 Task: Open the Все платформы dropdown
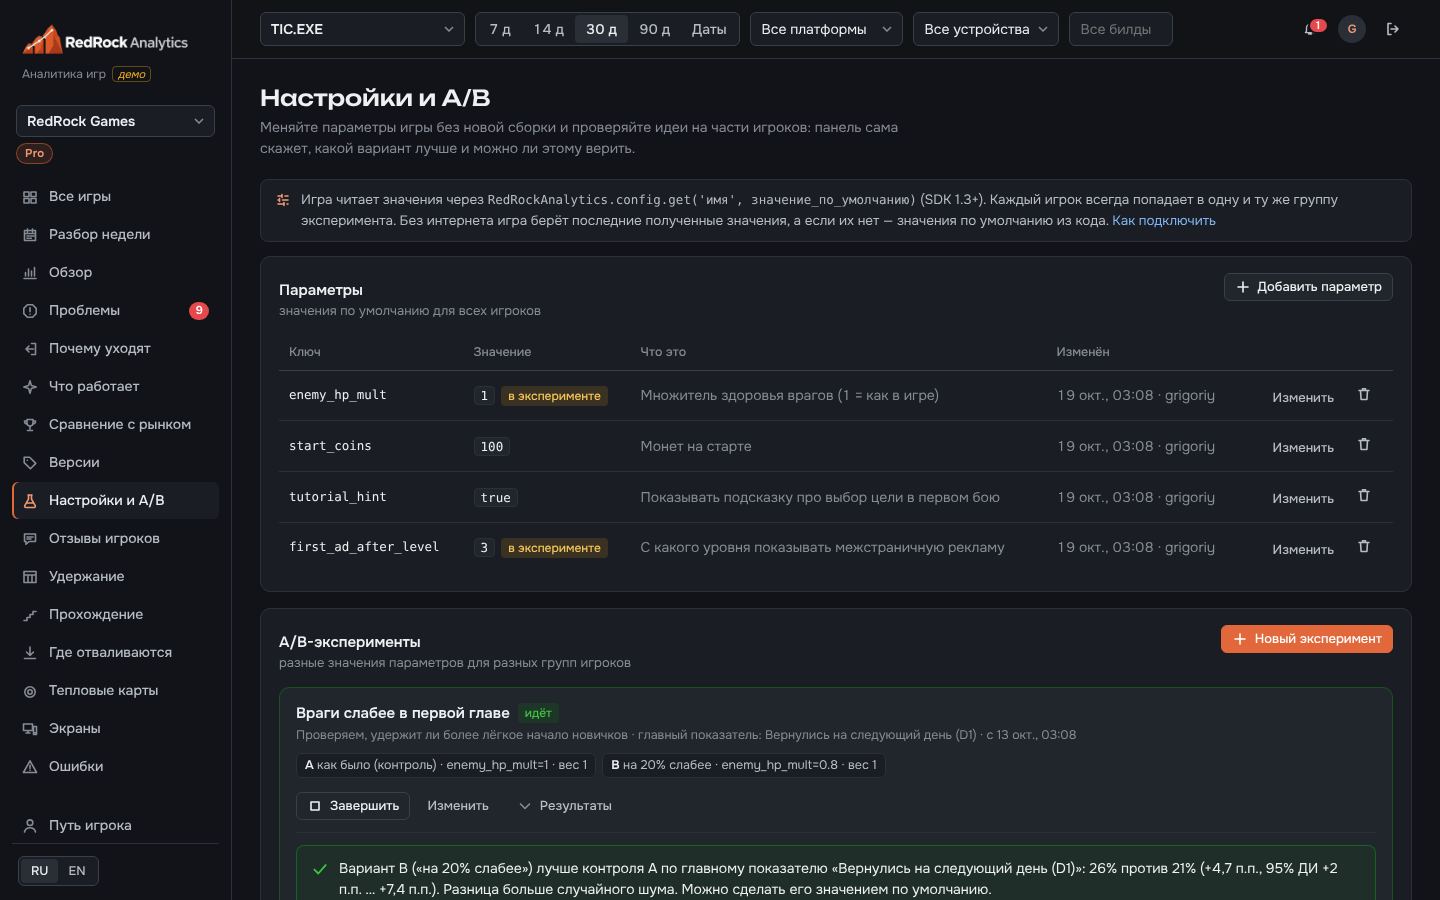(x=826, y=29)
